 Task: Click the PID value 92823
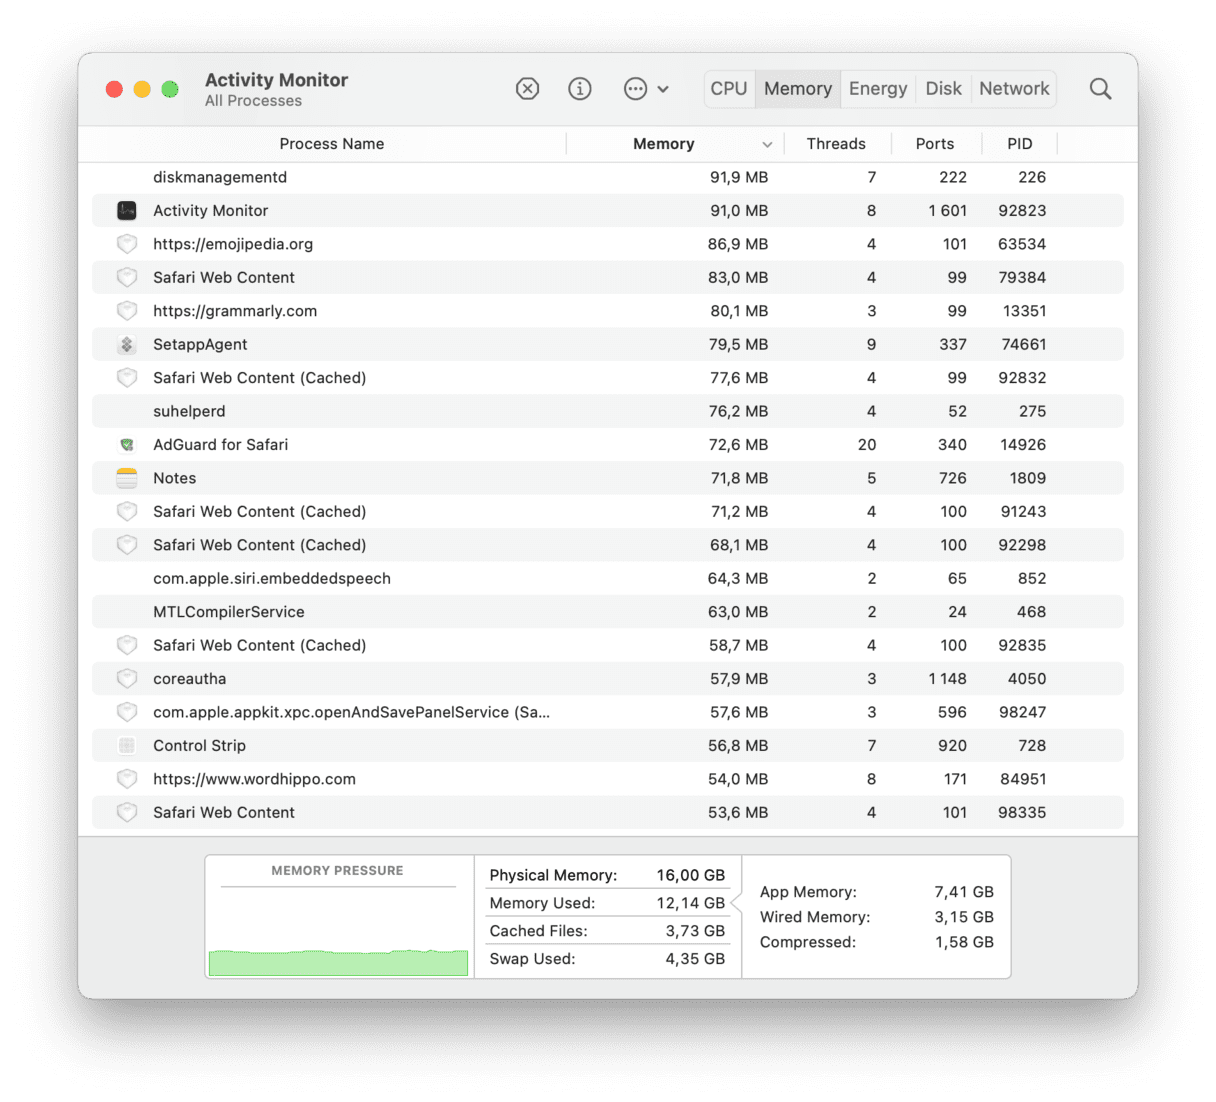1022,211
